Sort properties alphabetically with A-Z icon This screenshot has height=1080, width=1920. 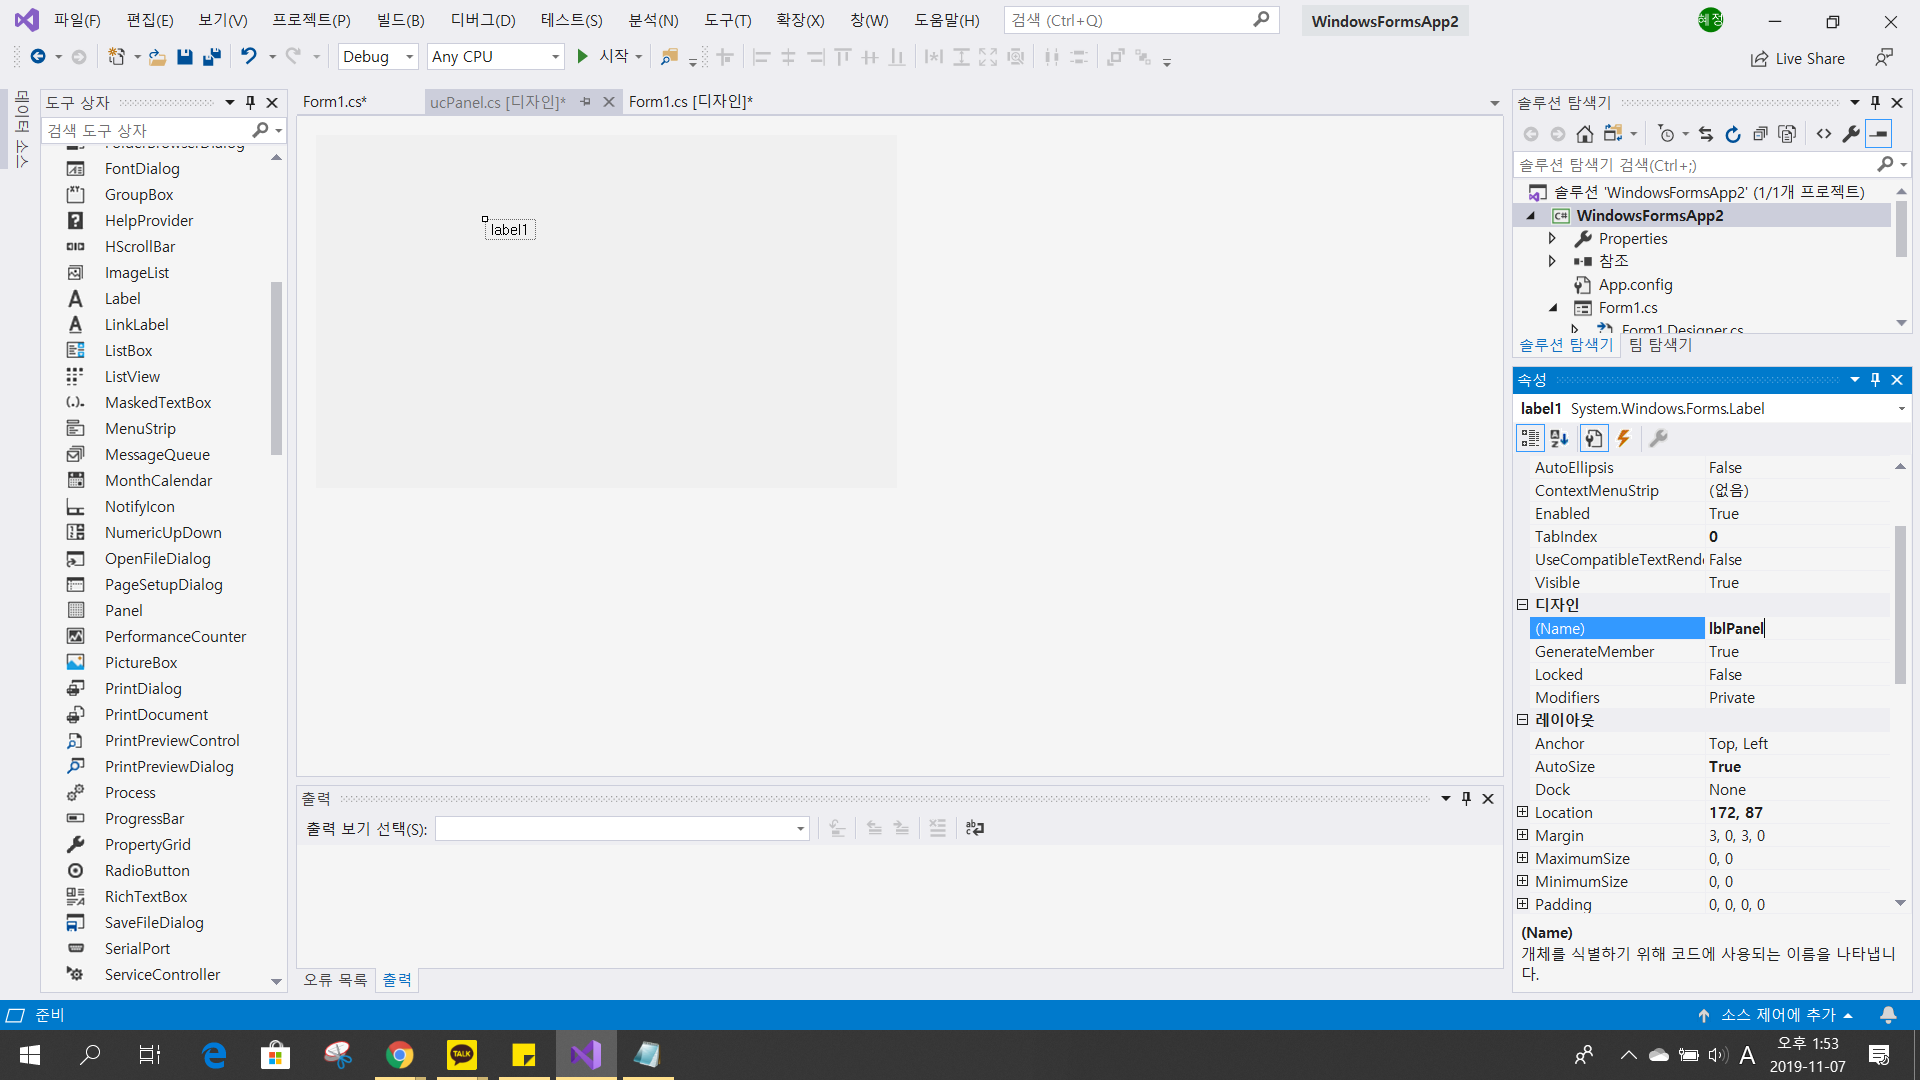point(1559,438)
